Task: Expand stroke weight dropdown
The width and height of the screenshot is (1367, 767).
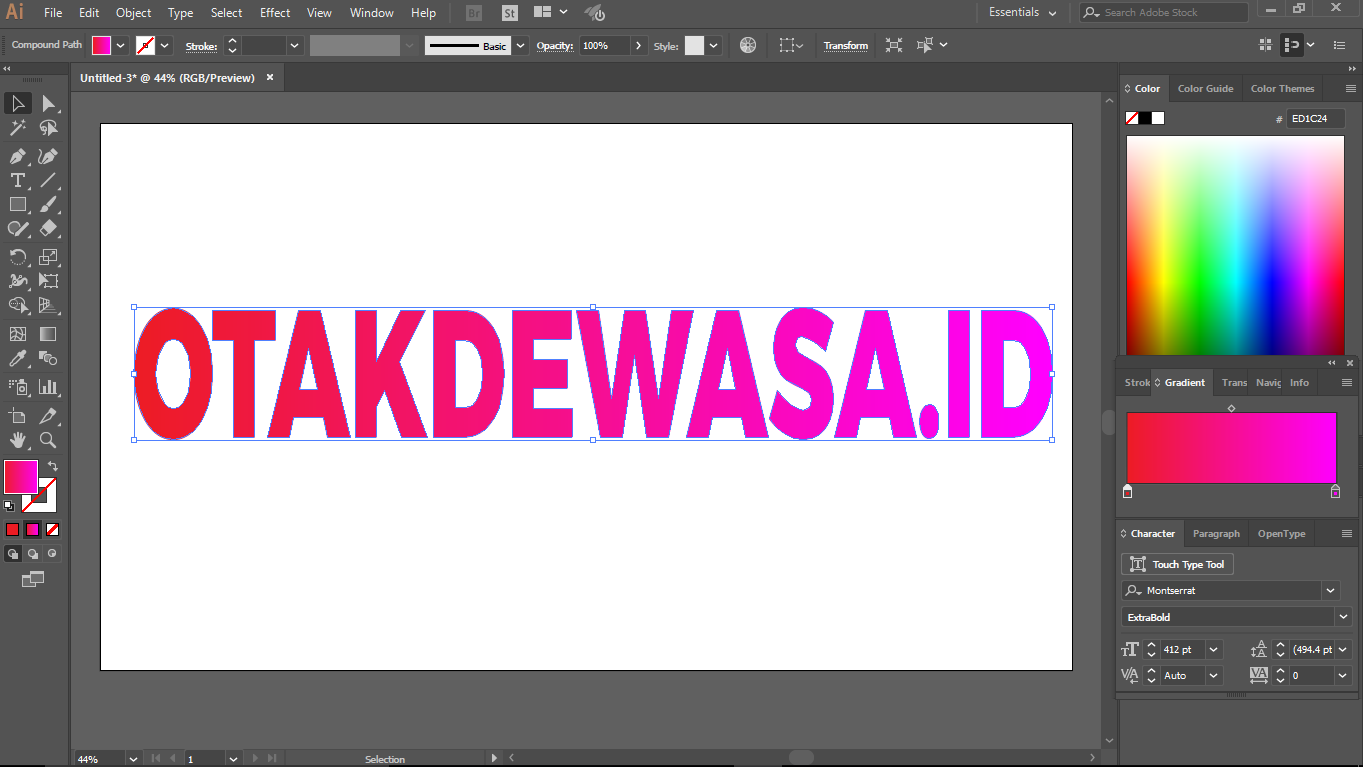Action: (294, 45)
